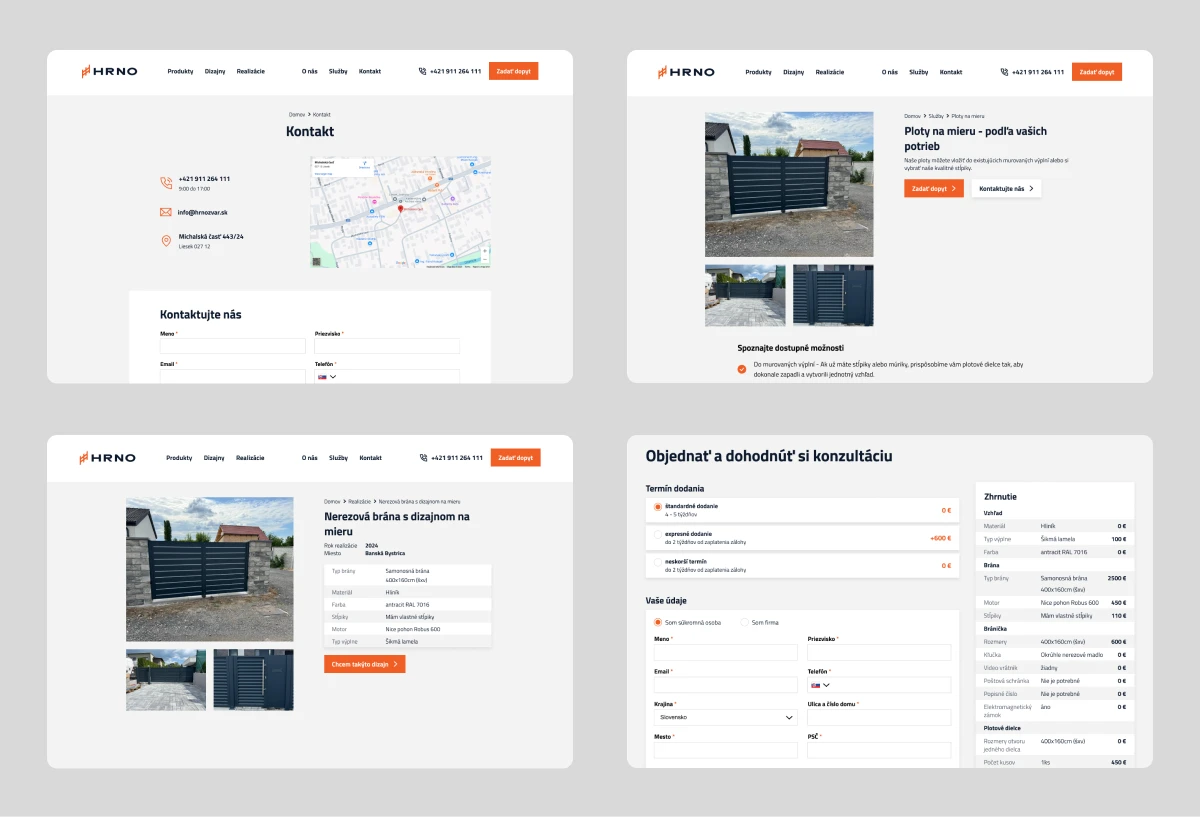Click Priezvisko field in Kontaktujte nás form
The height and width of the screenshot is (817, 1200).
pyautogui.click(x=387, y=346)
